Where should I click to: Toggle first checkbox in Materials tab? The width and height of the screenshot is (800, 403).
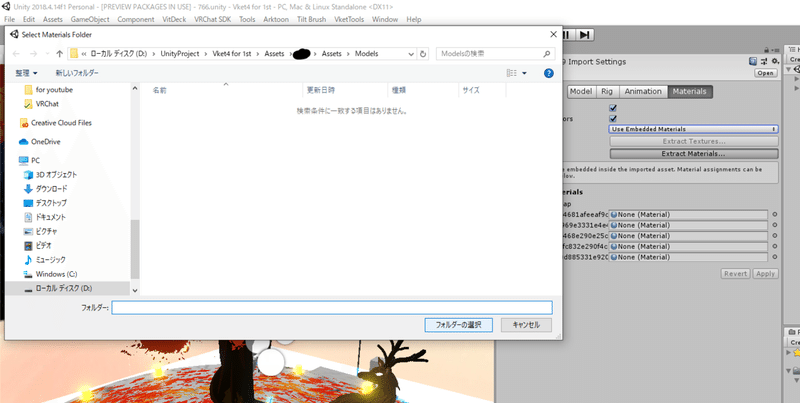click(613, 108)
